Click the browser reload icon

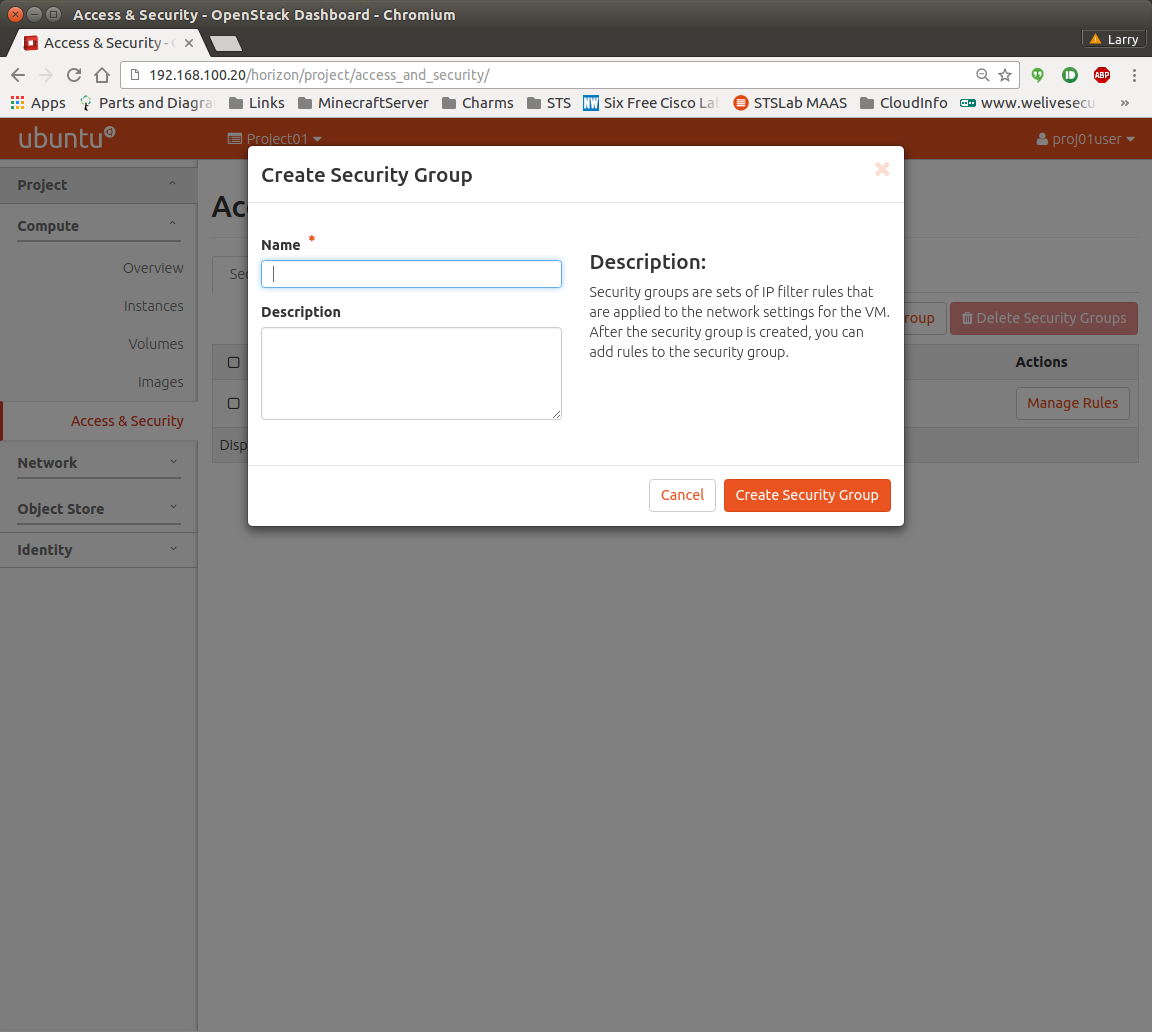74,75
